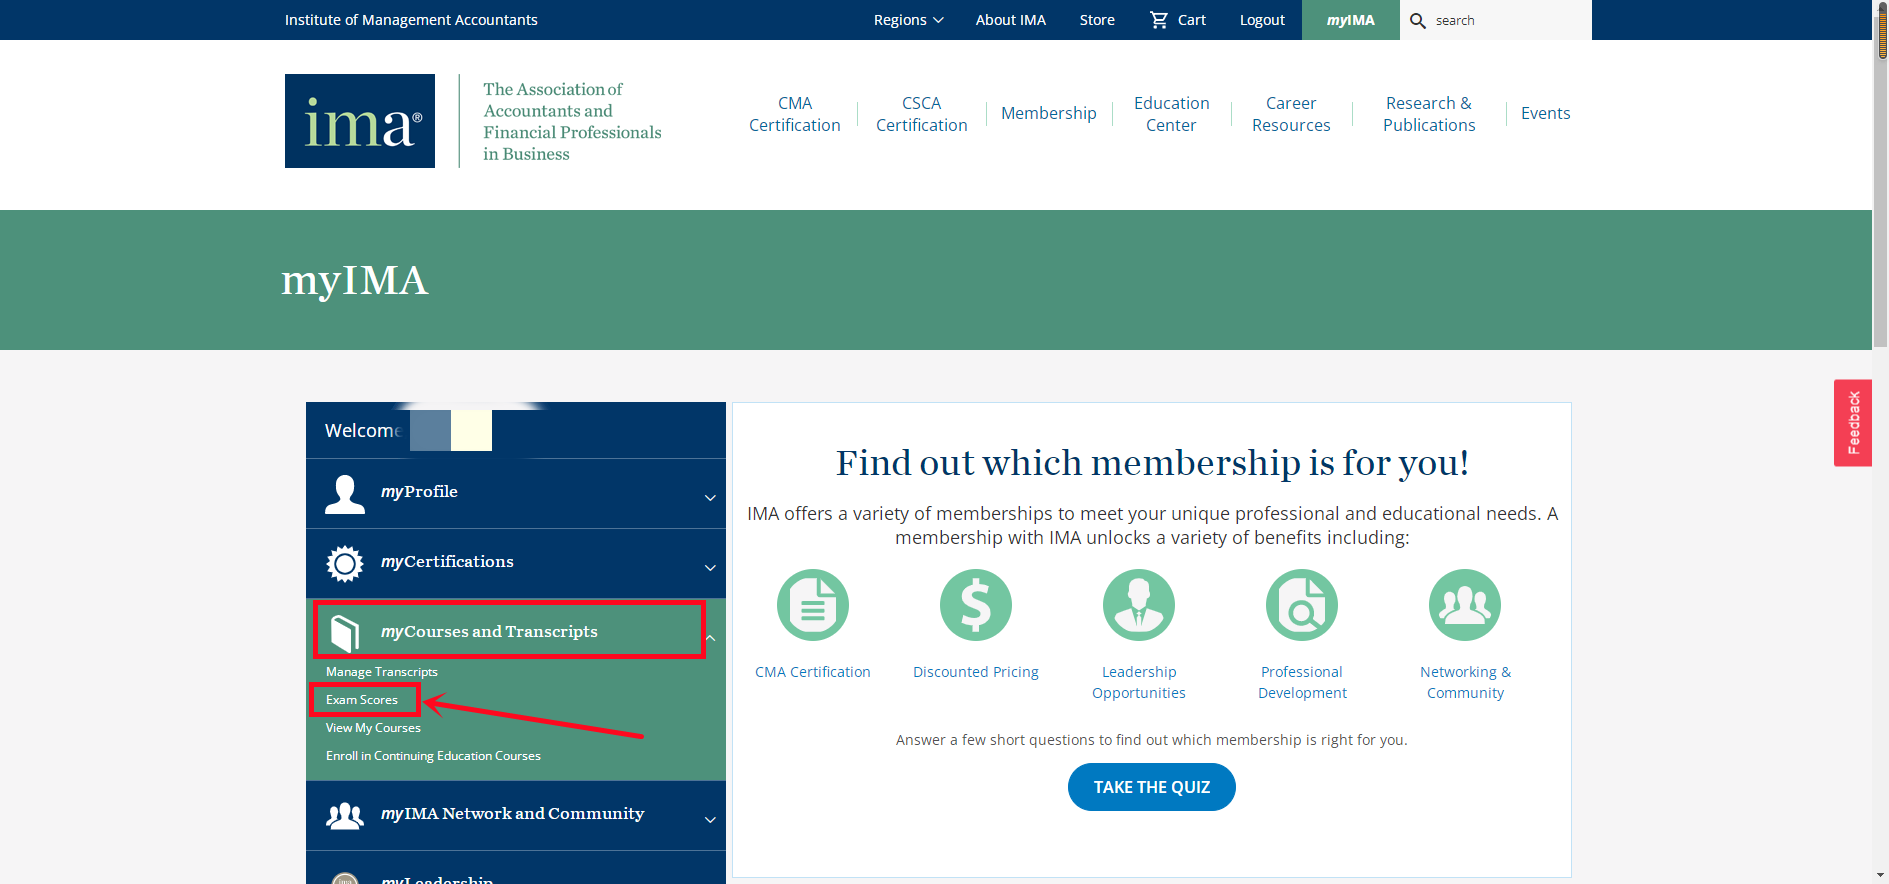Viewport: 1889px width, 884px height.
Task: Collapse myCourses and Transcripts chevron
Action: 710,637
